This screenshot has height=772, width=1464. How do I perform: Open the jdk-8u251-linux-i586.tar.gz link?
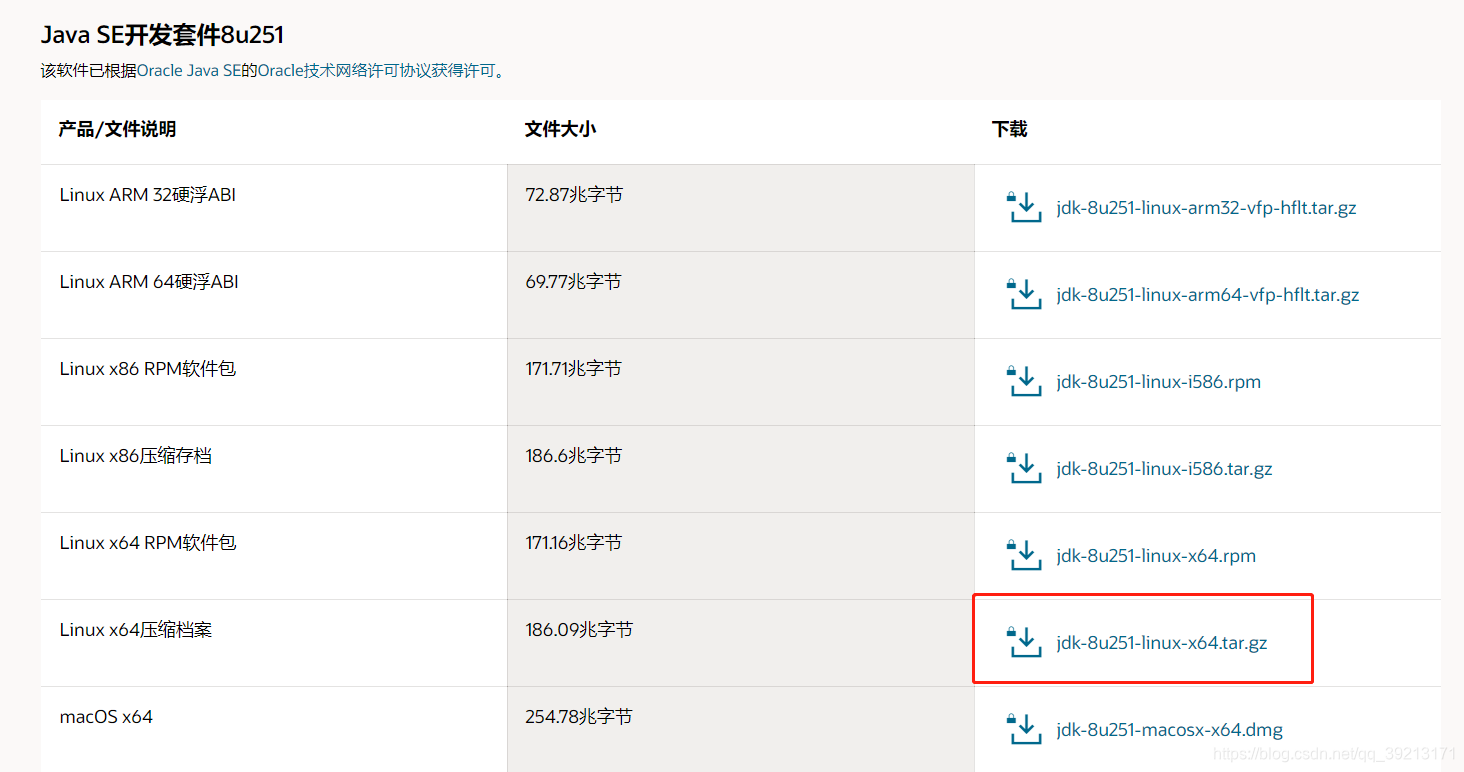coord(1164,469)
